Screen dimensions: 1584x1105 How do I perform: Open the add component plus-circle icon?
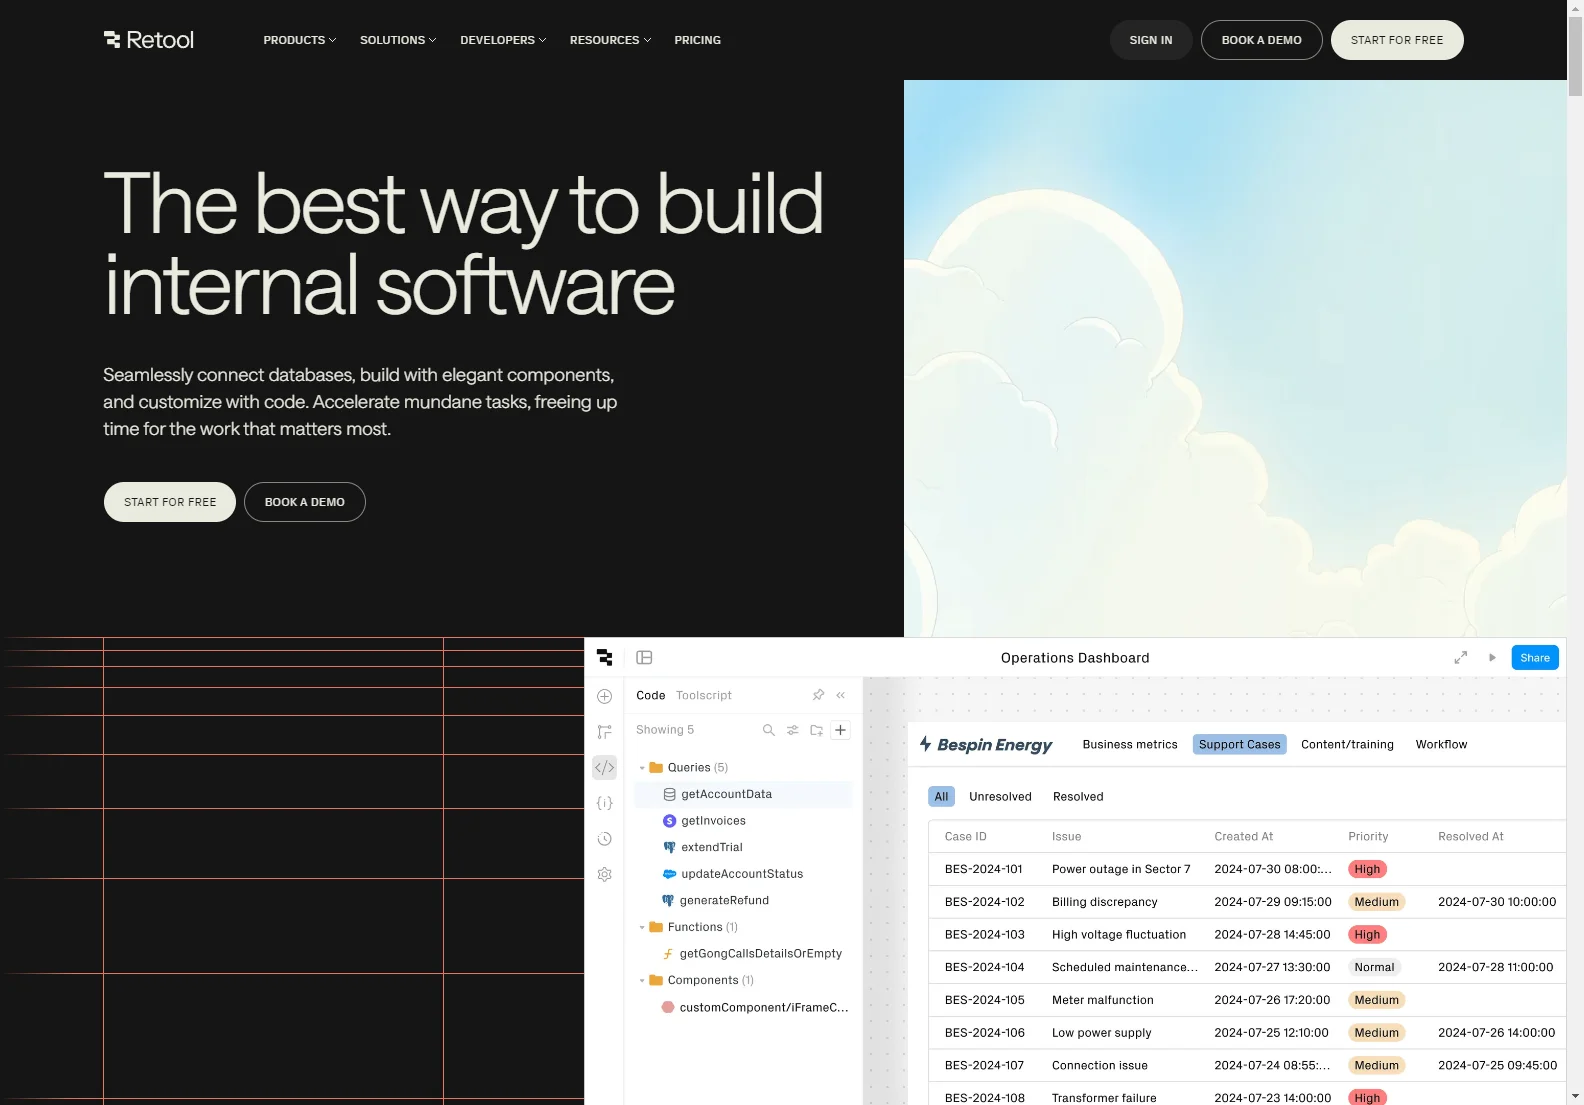click(x=604, y=696)
